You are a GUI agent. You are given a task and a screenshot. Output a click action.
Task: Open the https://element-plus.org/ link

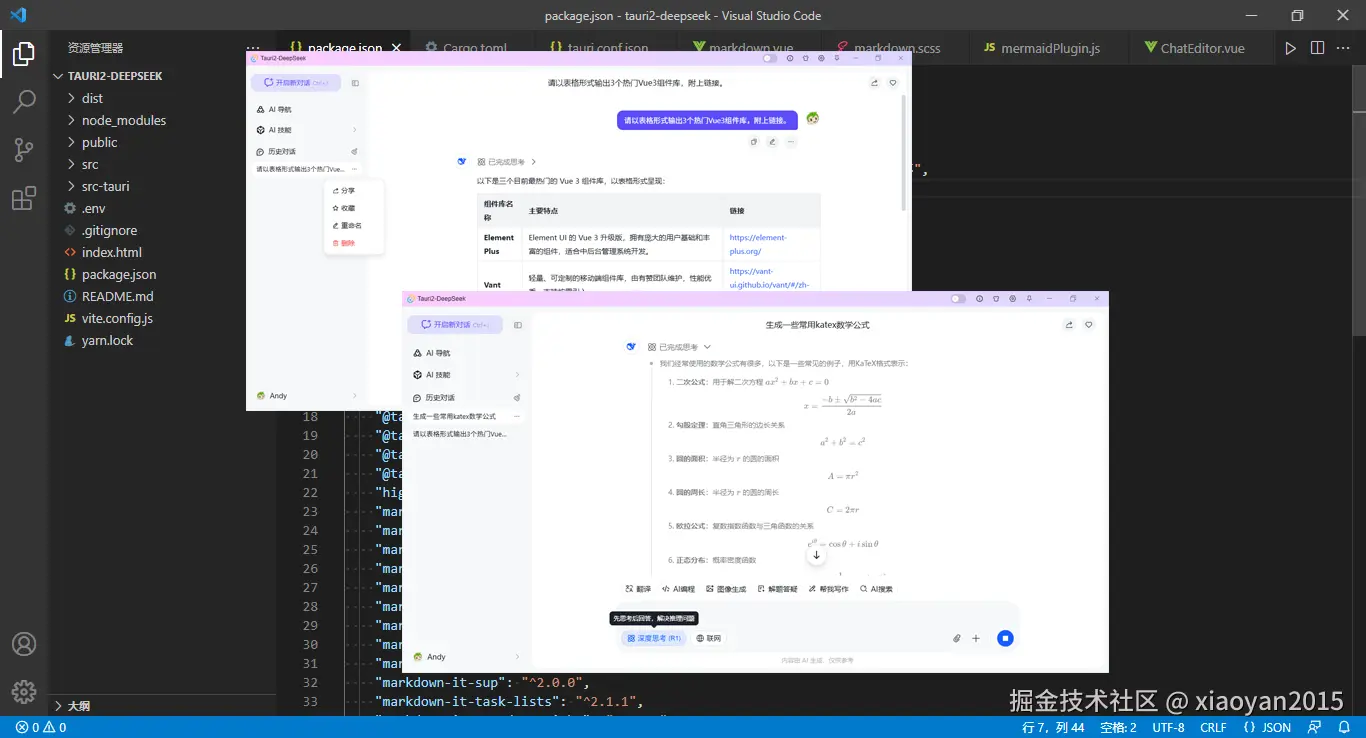click(757, 244)
